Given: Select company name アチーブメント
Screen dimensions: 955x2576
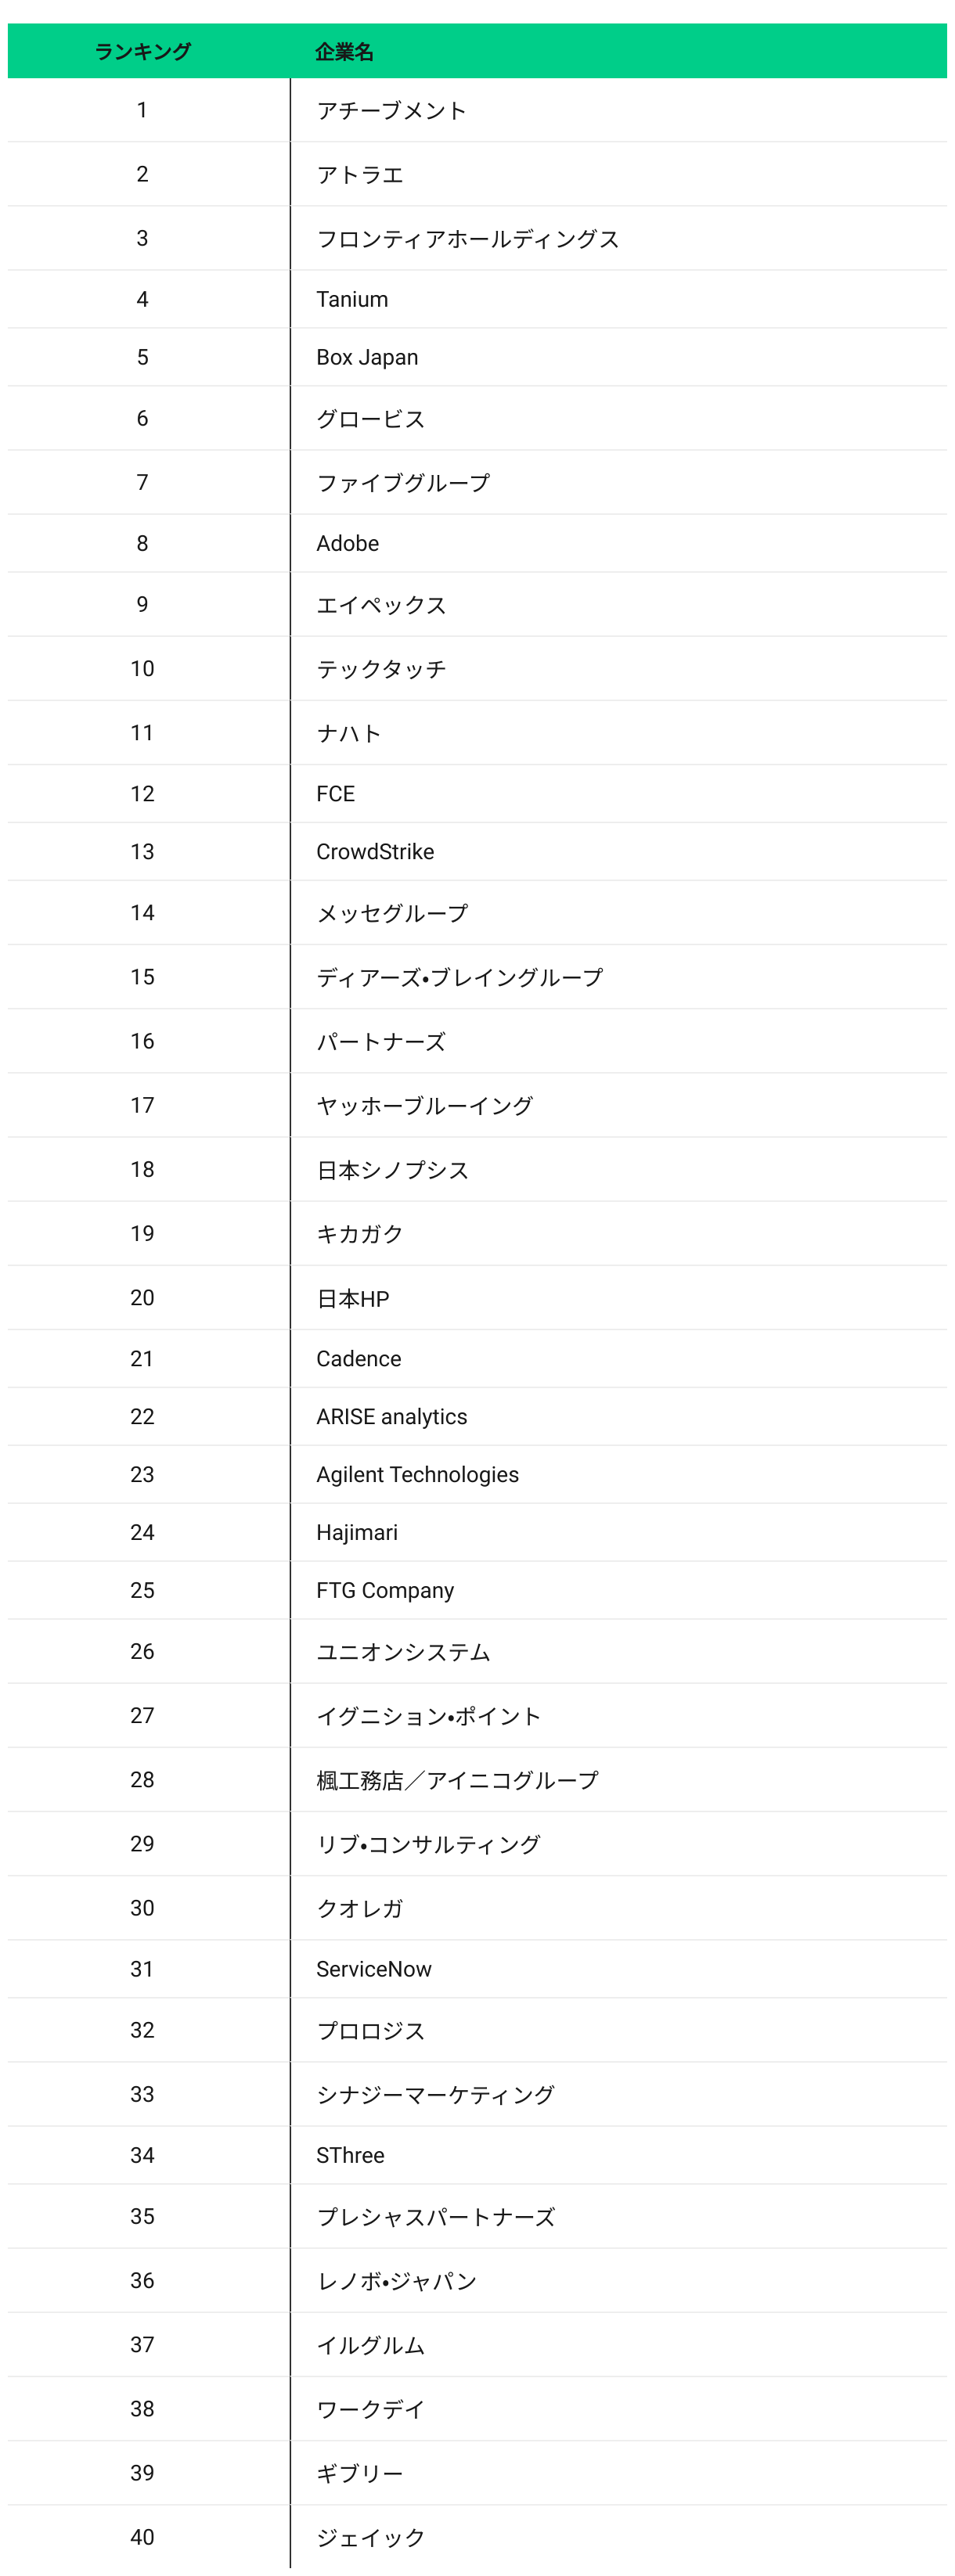Looking at the screenshot, I should tap(391, 111).
